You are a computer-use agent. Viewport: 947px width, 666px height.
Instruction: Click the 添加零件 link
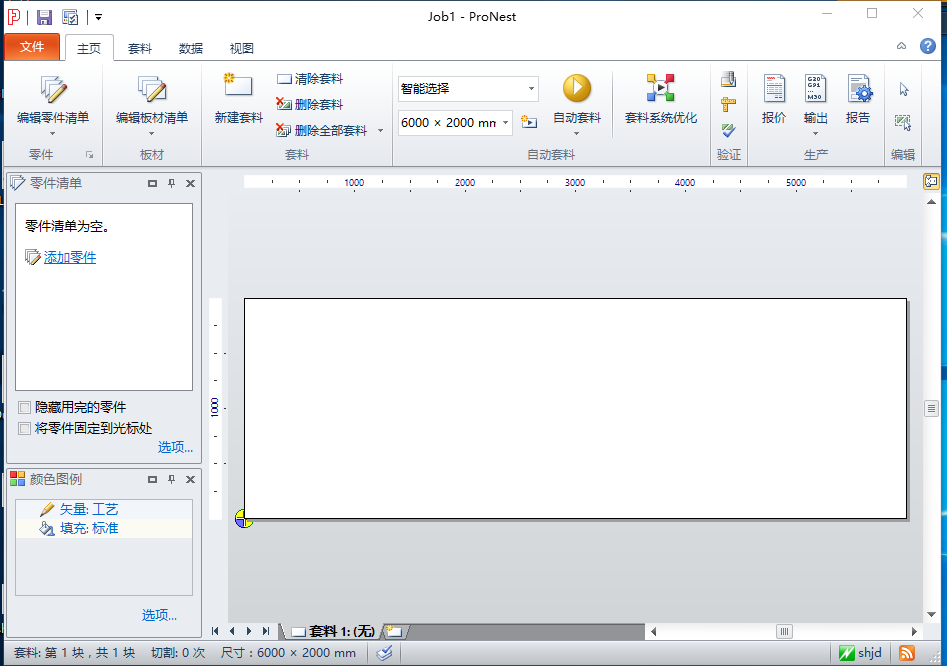tap(70, 258)
